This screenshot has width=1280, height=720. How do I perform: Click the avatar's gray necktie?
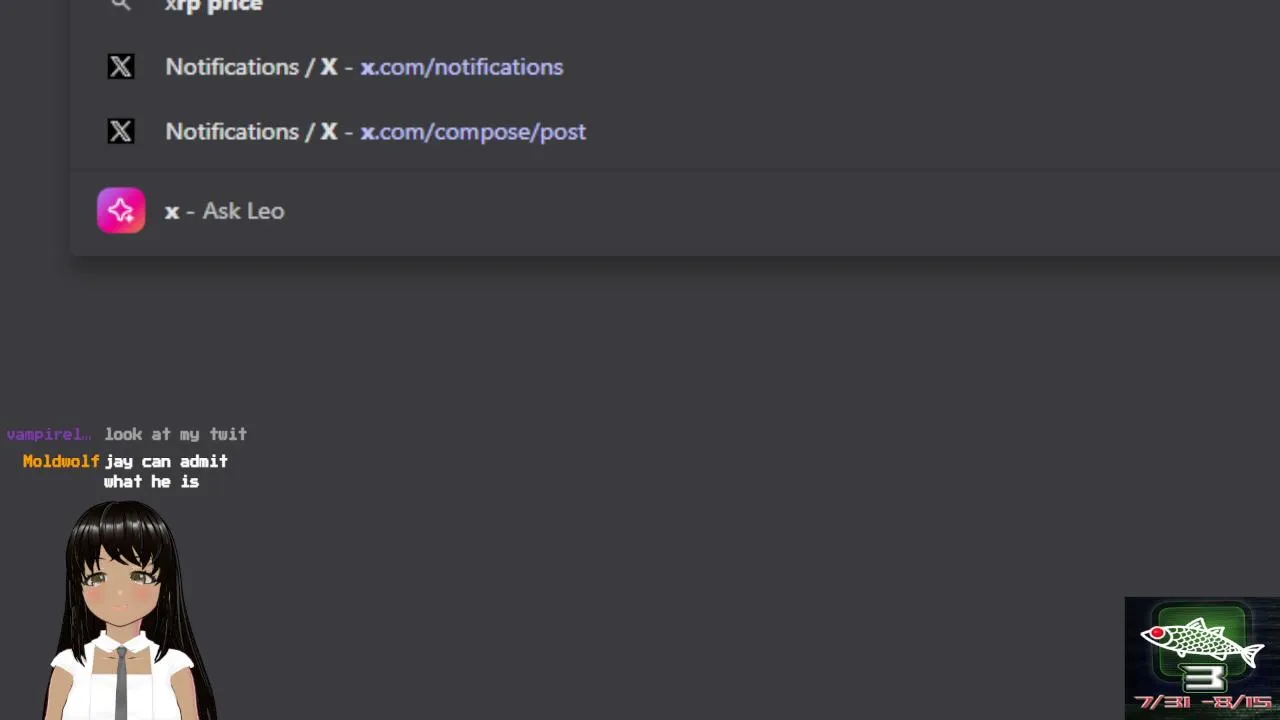coord(121,682)
